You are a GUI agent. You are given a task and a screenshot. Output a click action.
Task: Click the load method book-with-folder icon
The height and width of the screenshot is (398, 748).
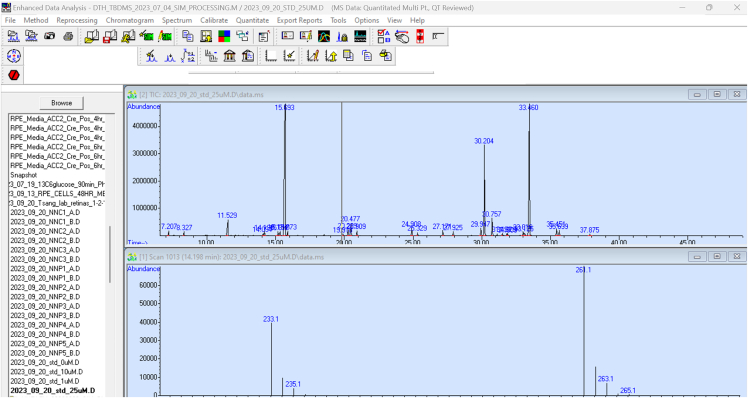92,36
